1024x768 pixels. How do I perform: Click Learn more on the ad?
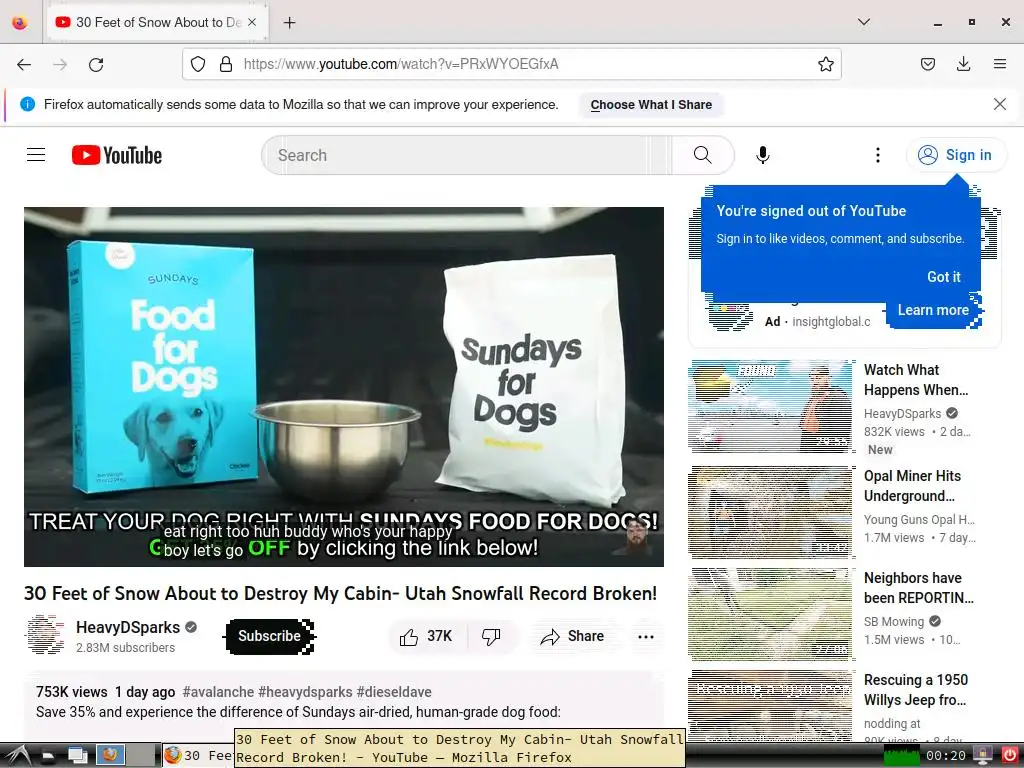point(933,310)
